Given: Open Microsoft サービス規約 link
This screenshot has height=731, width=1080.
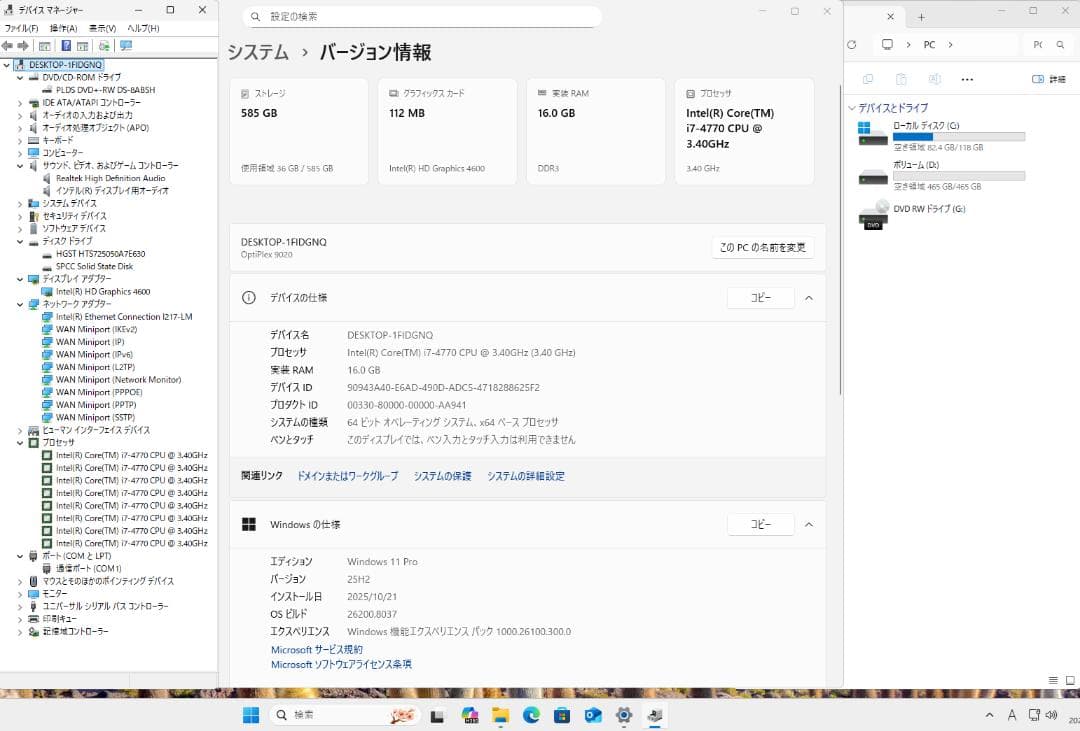Looking at the screenshot, I should point(317,650).
